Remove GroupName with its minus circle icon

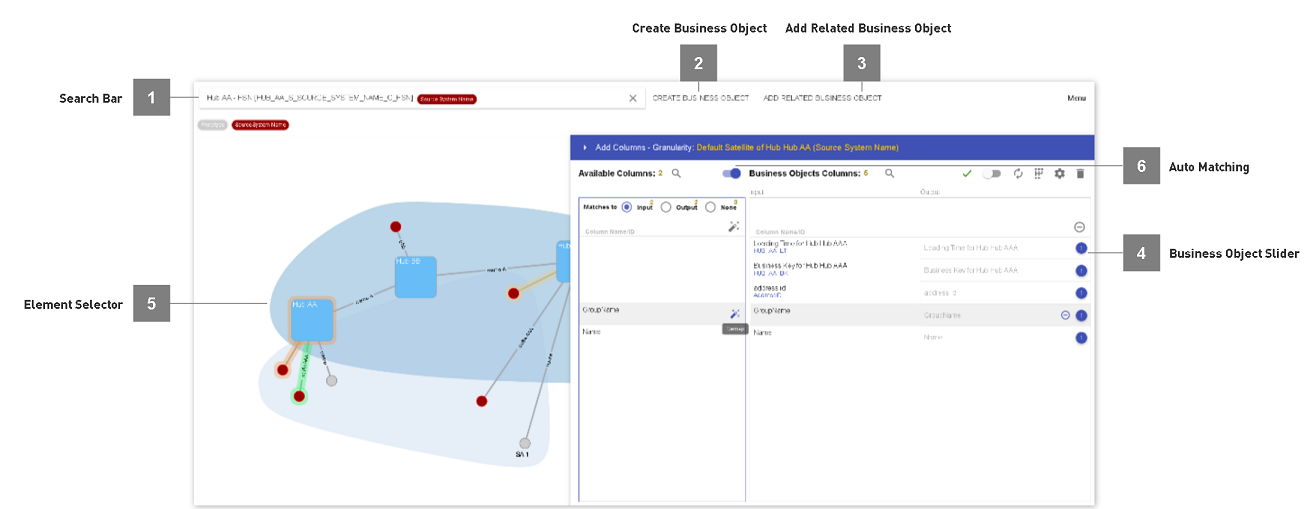click(x=1065, y=315)
